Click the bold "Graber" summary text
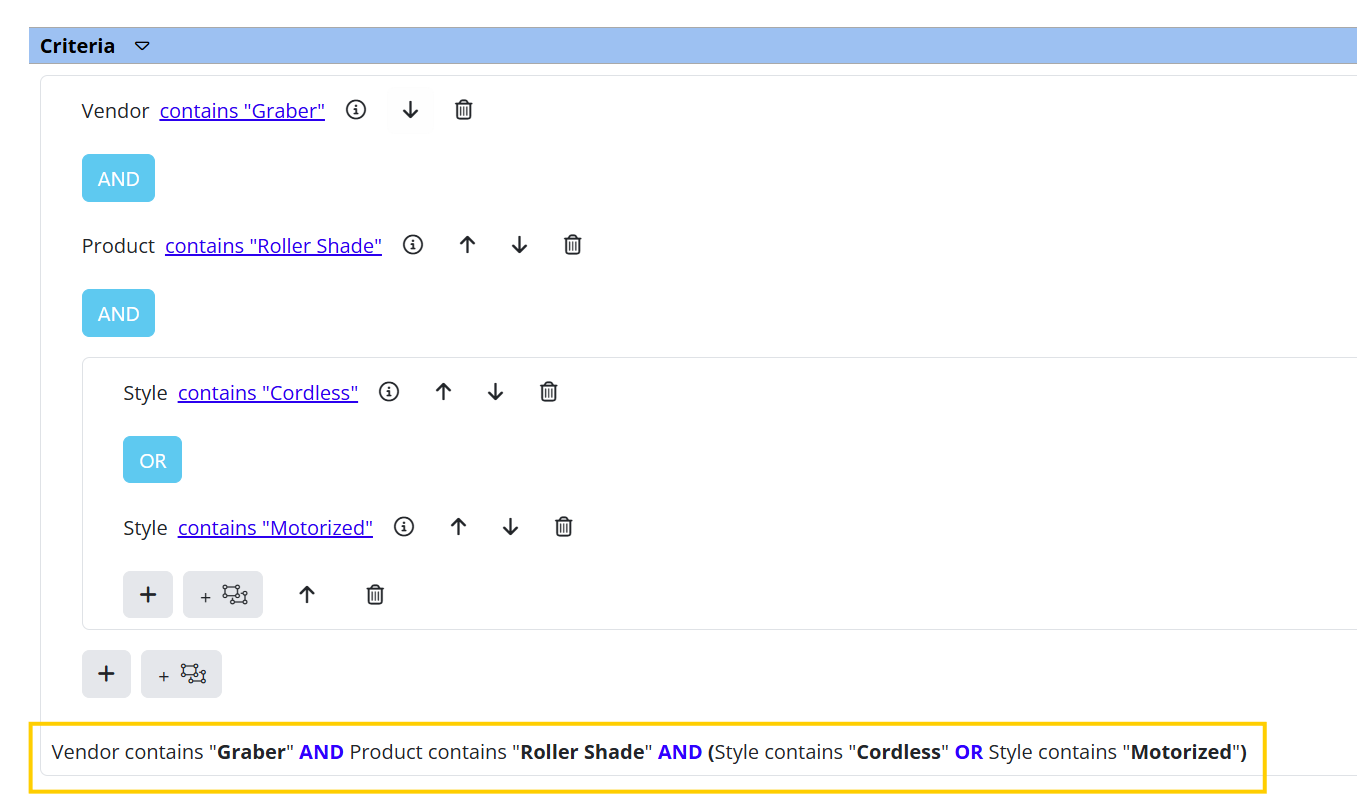The width and height of the screenshot is (1357, 805). (x=251, y=752)
